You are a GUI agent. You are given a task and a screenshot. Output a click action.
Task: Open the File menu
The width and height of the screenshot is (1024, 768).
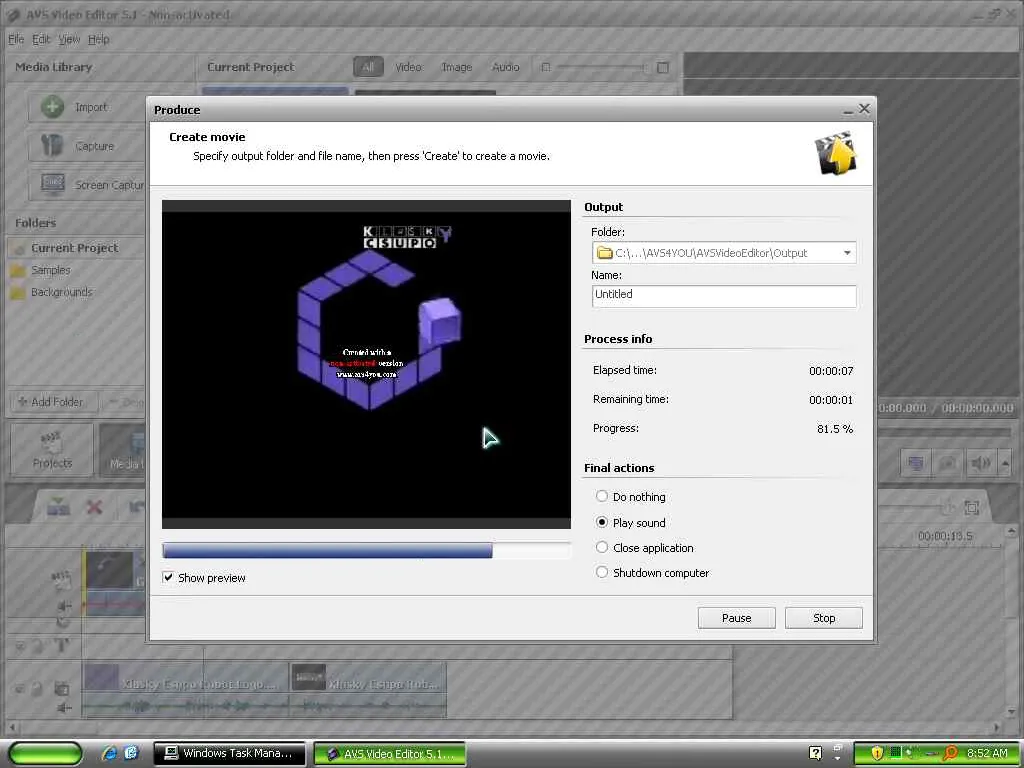click(16, 39)
